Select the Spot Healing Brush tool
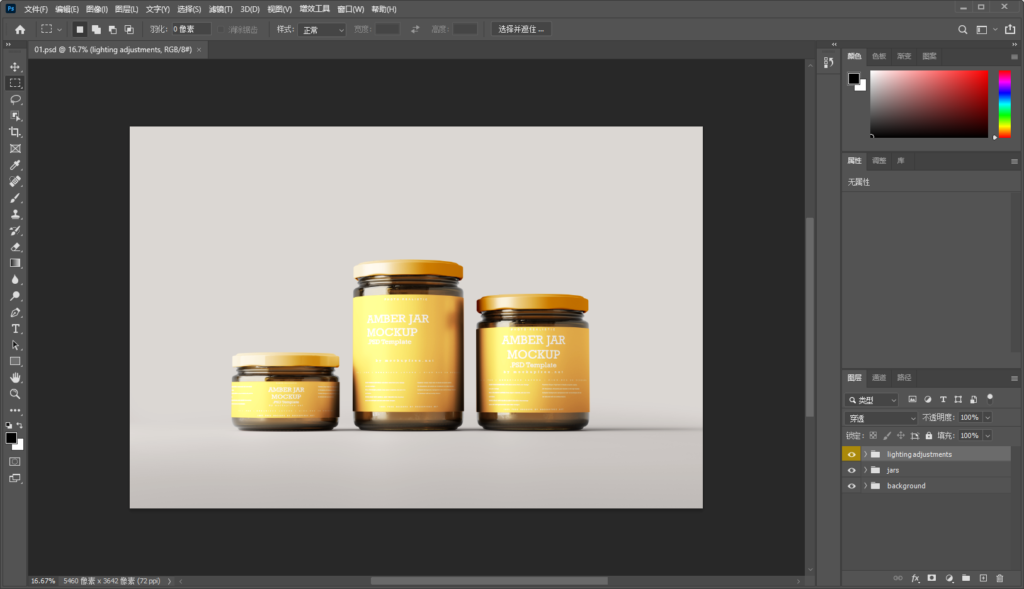The image size is (1024, 589). [15, 181]
